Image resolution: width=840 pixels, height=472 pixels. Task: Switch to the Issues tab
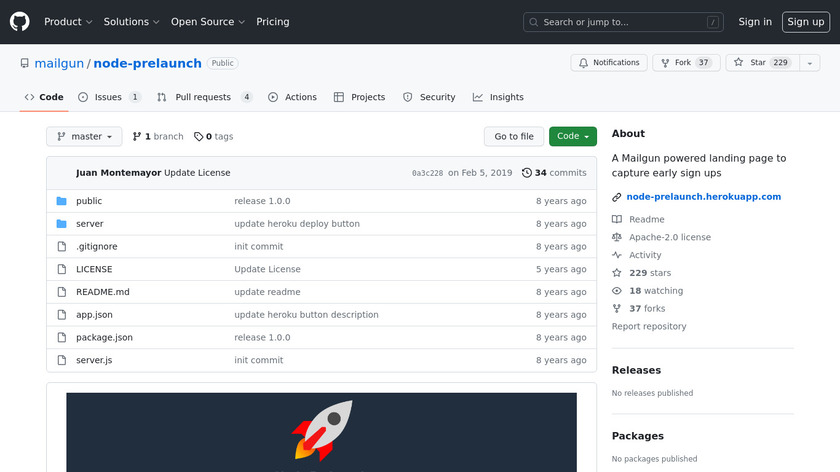click(x=110, y=97)
